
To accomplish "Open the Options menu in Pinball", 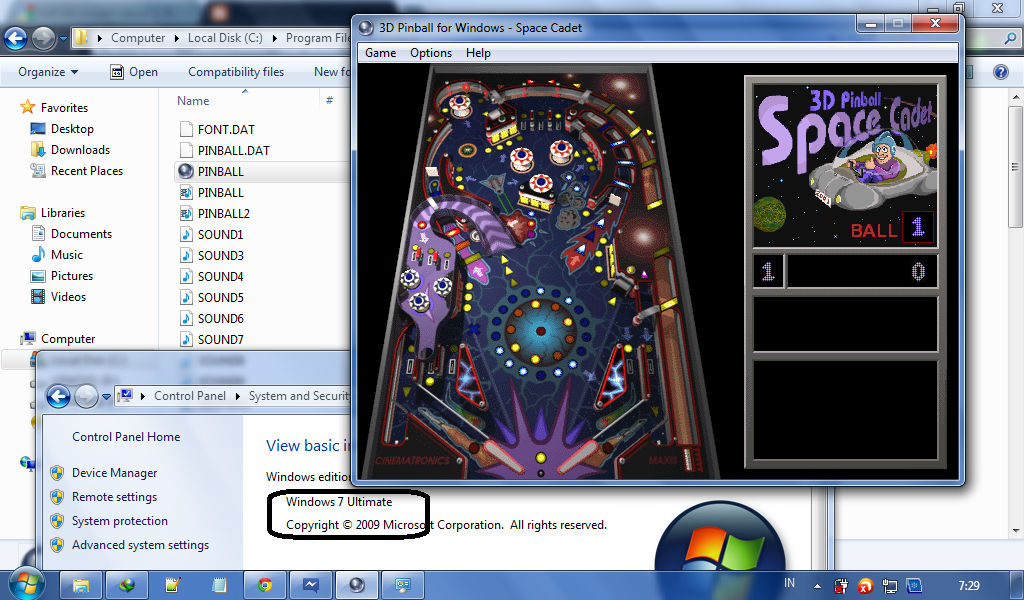I will 431,53.
